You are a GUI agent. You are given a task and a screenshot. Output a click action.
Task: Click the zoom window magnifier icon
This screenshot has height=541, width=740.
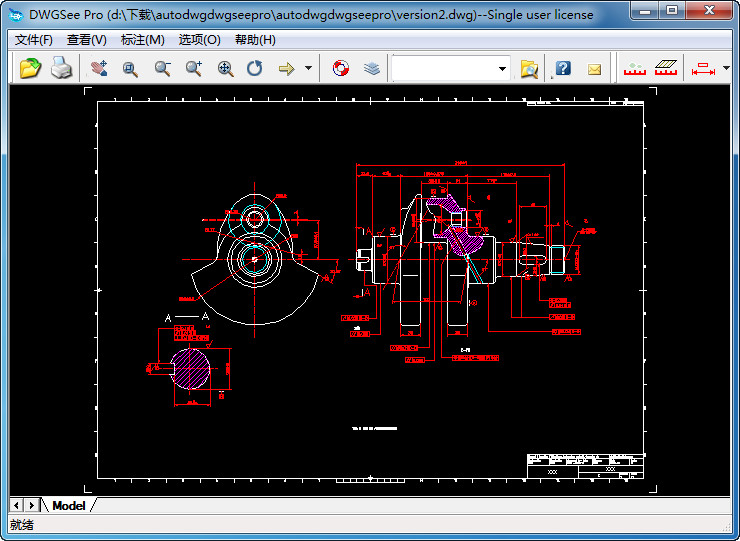tap(130, 69)
